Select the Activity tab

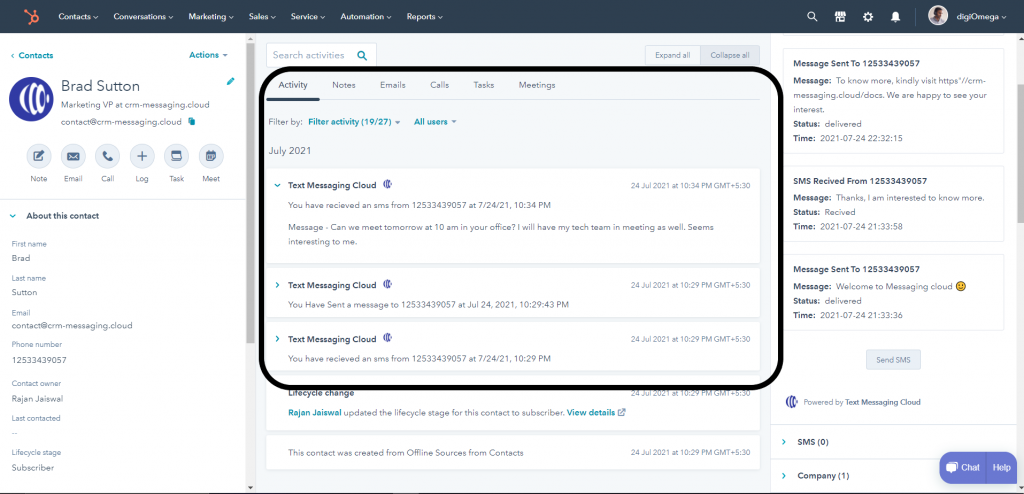[293, 85]
